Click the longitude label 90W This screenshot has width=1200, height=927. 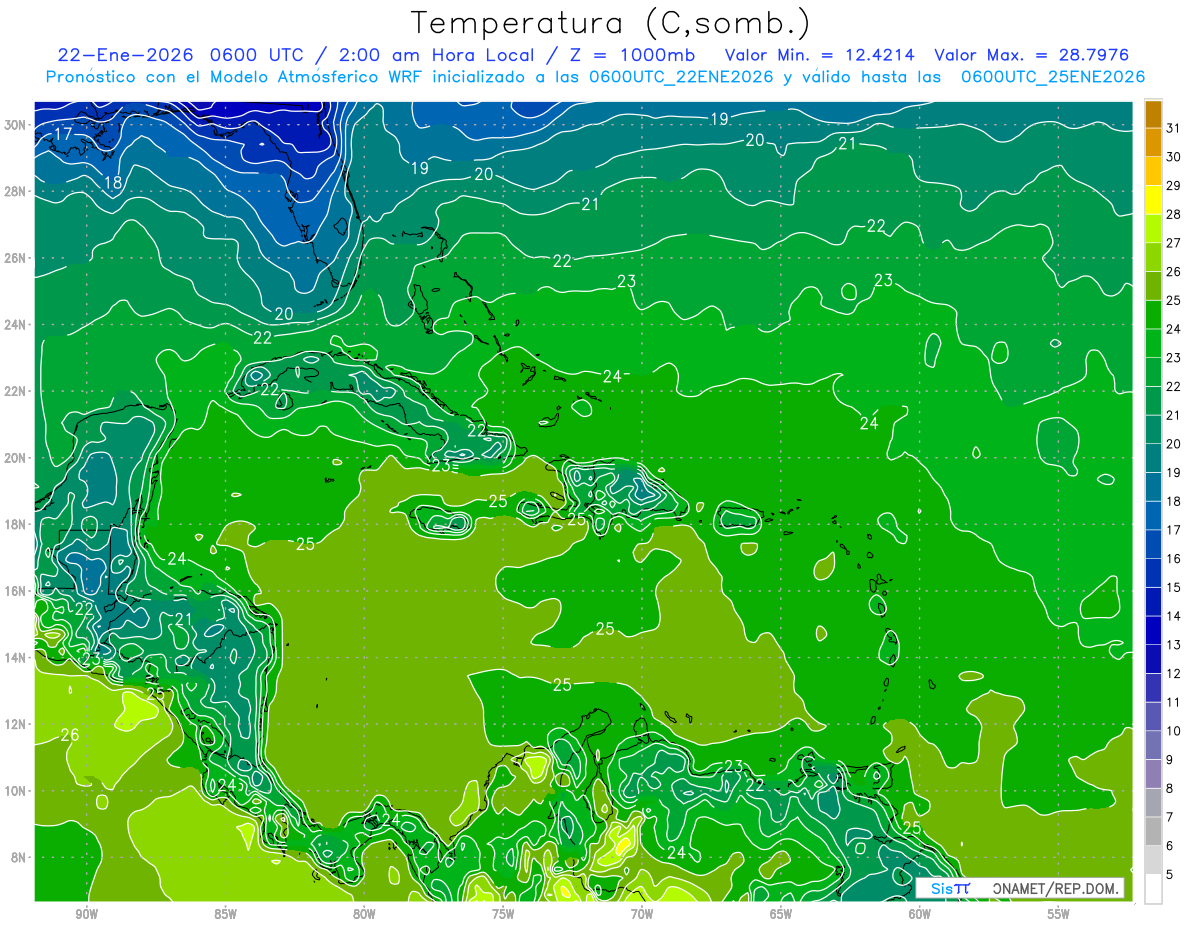coord(86,914)
